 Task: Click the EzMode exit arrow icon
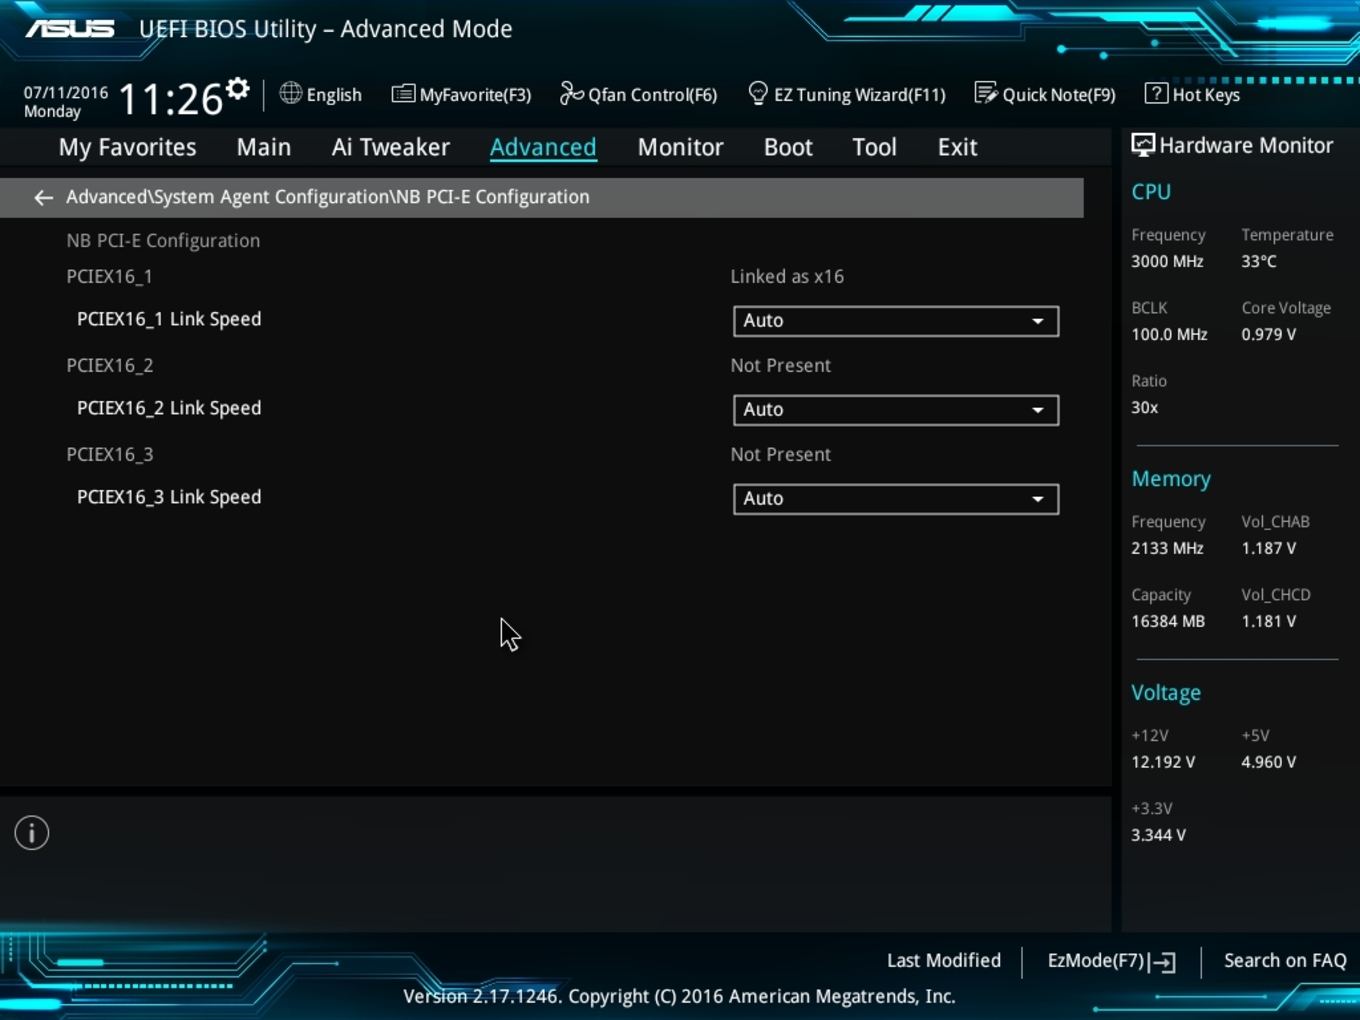click(1162, 962)
